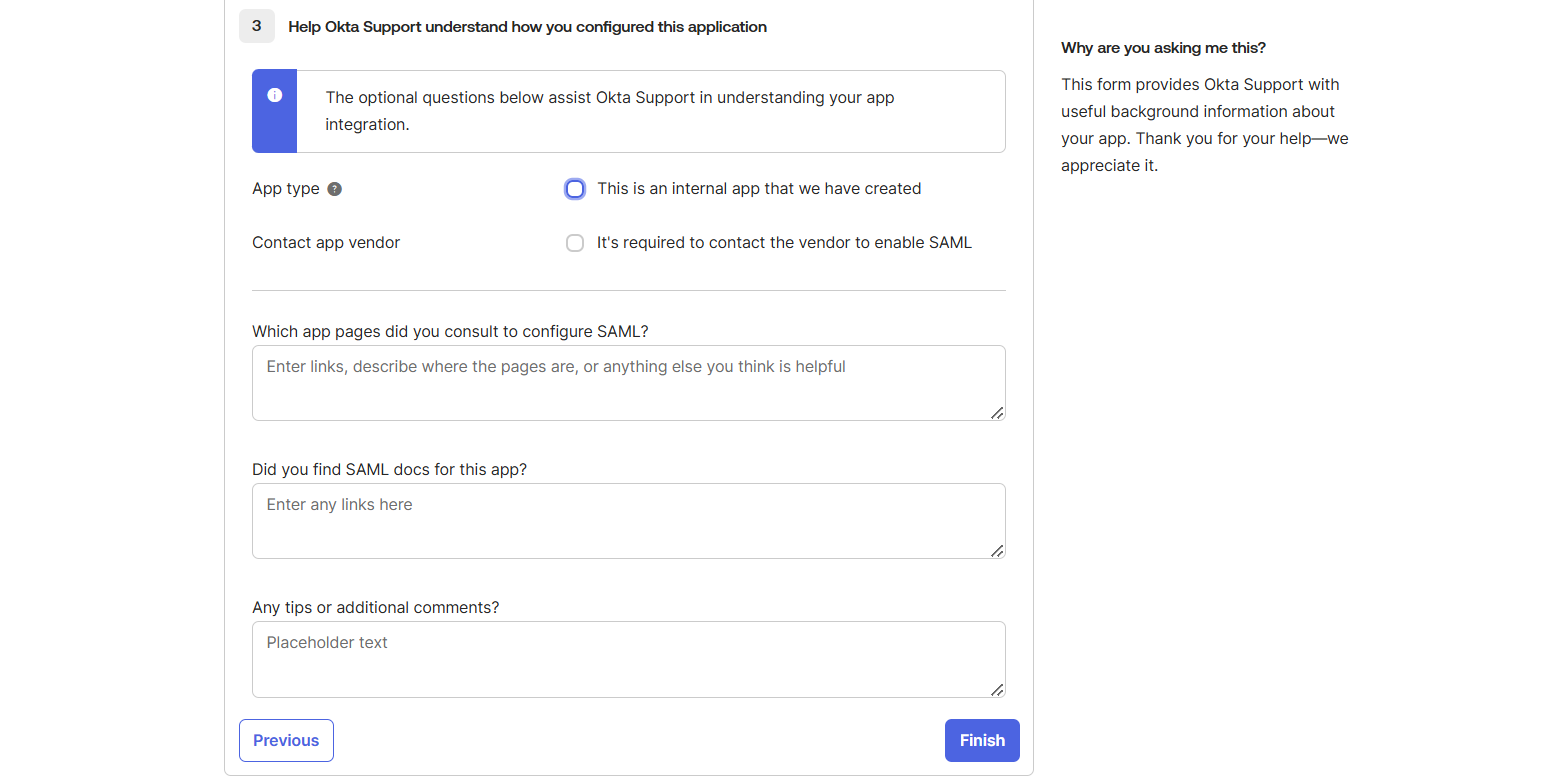Check the internal app checkbox

(575, 189)
